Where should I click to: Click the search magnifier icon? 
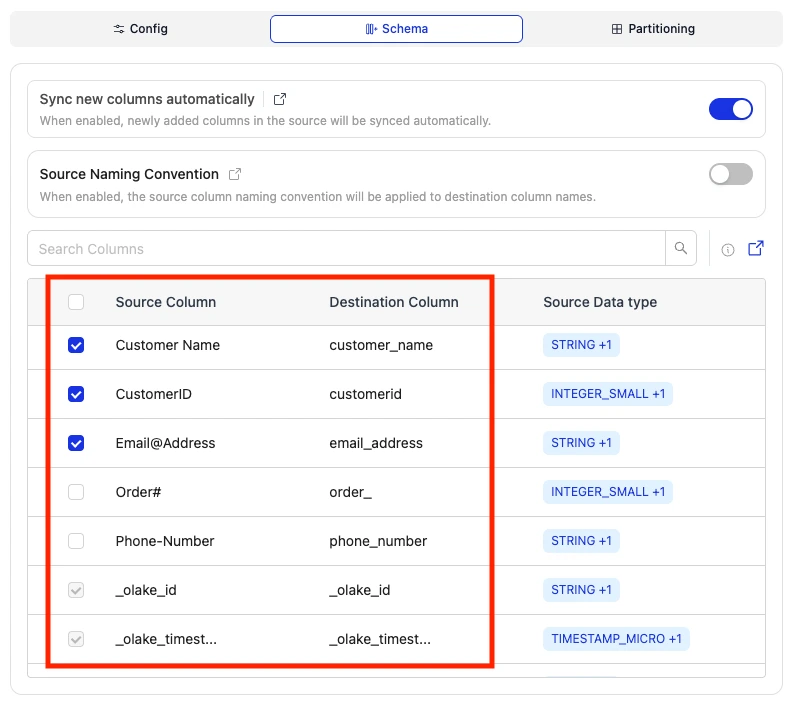coord(681,248)
